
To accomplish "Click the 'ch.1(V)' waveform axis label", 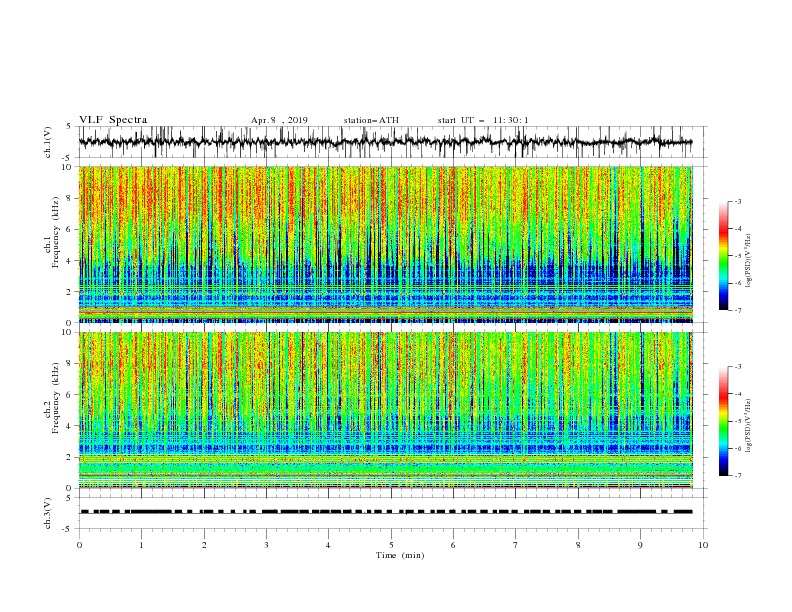I will point(48,142).
